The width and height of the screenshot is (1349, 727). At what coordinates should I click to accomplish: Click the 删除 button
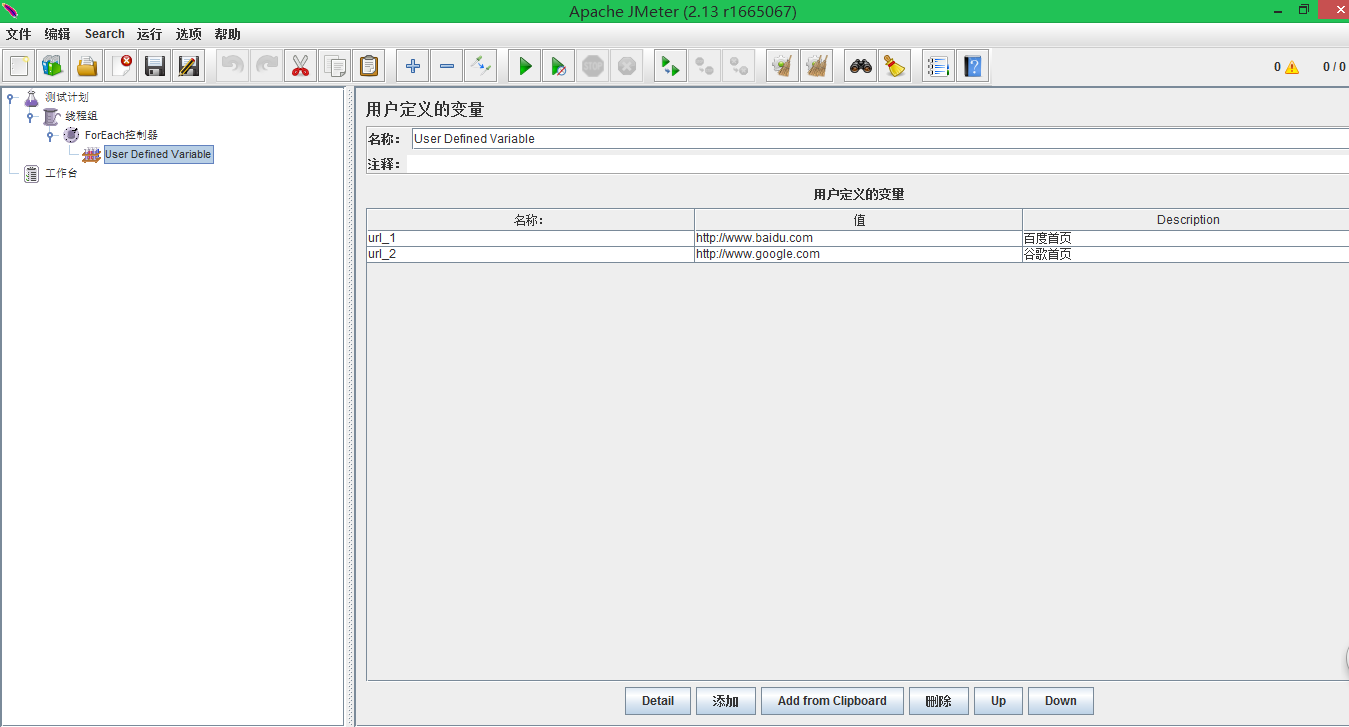[939, 701]
